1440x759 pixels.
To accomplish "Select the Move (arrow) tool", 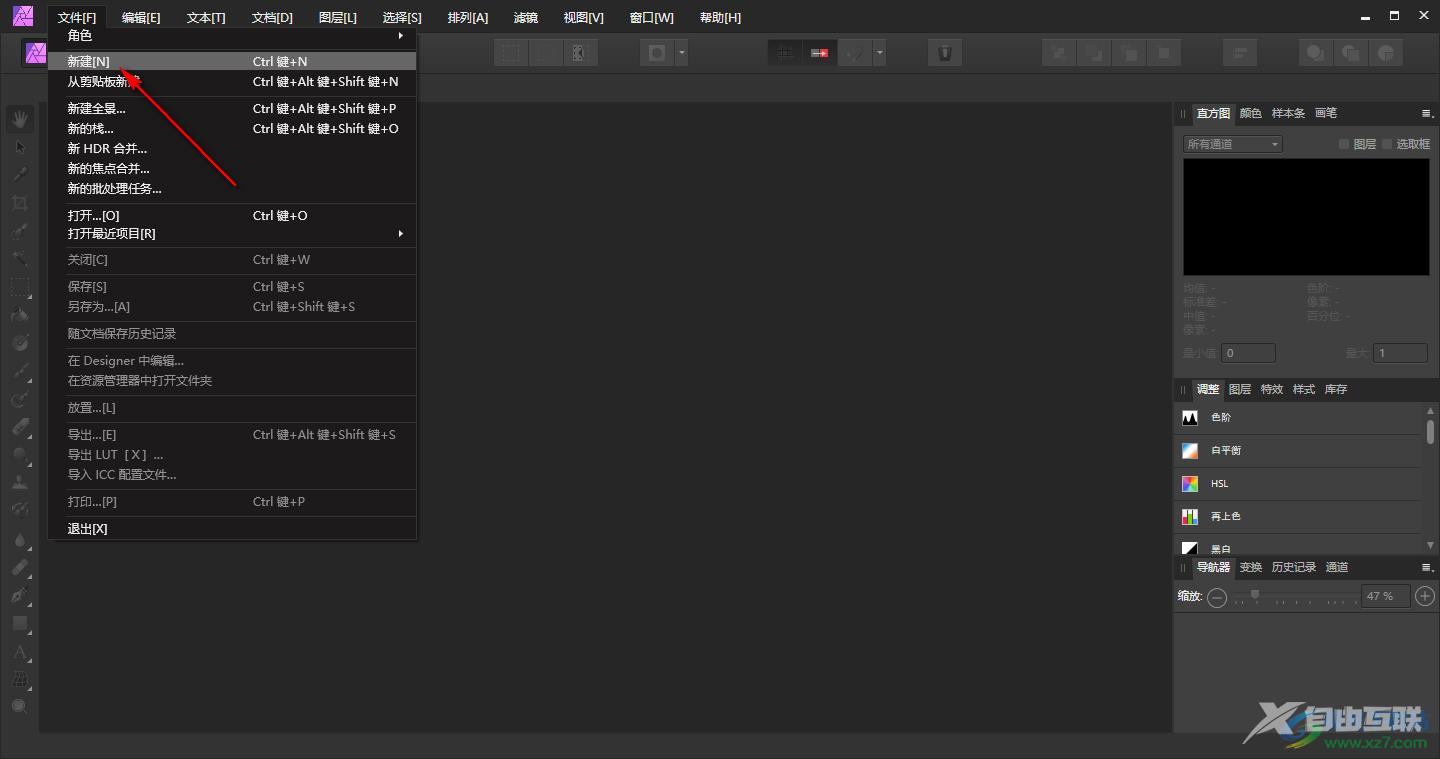I will tap(20, 147).
